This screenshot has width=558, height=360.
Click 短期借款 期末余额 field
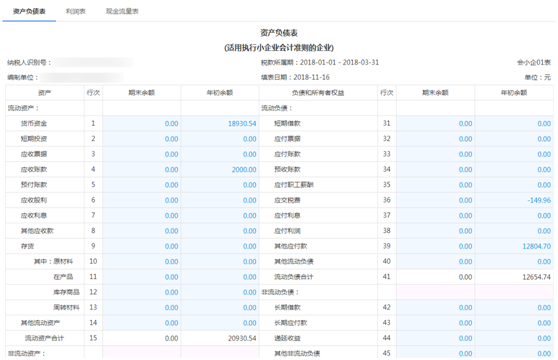[x=436, y=123]
